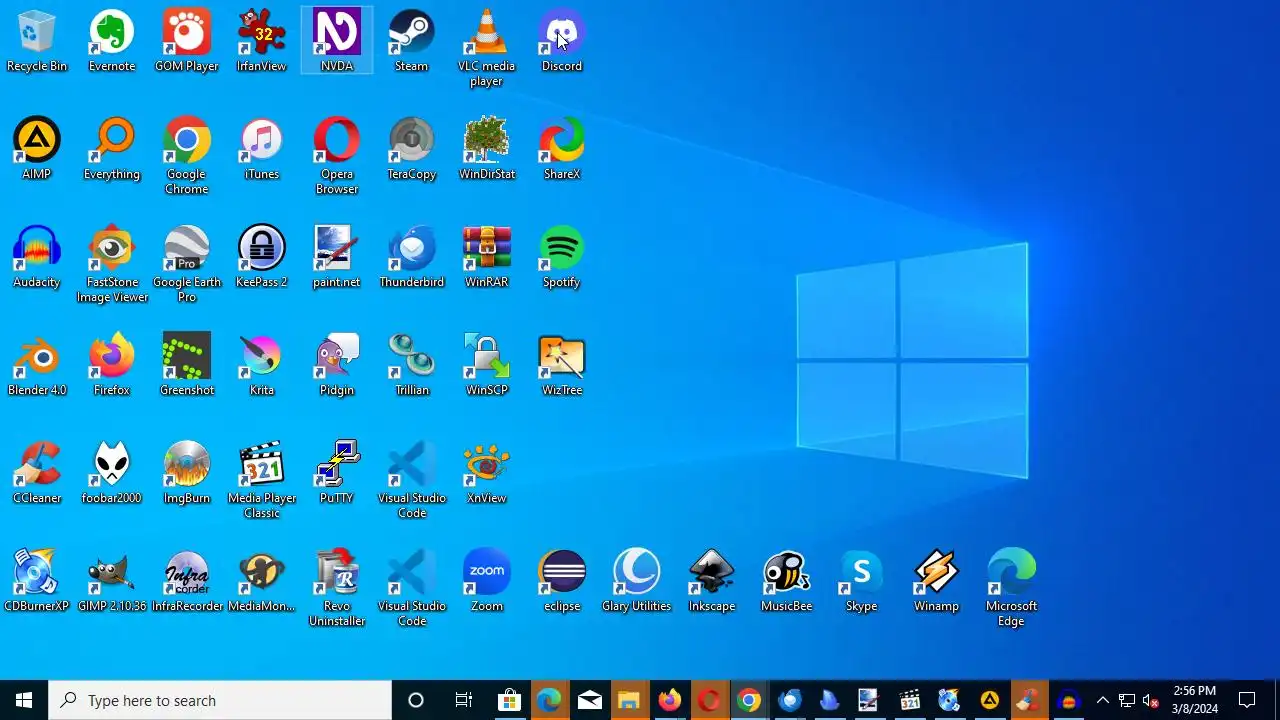Expand the hidden system tray icons
The height and width of the screenshot is (720, 1280).
[1102, 700]
